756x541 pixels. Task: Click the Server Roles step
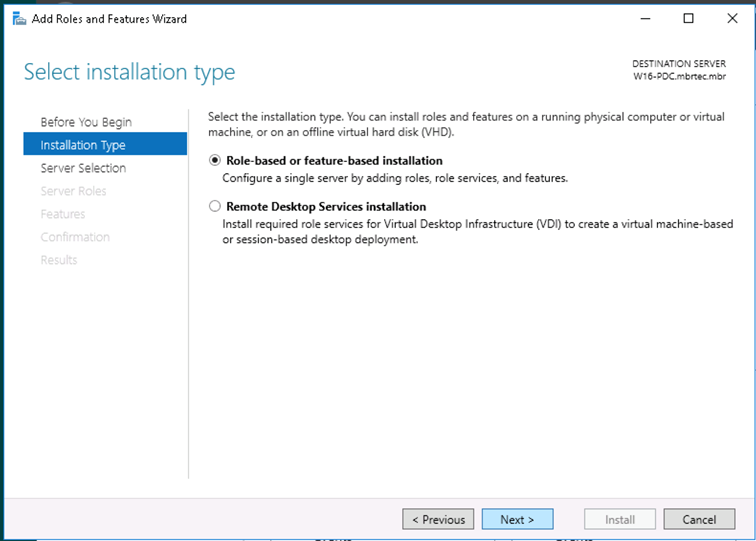(x=73, y=191)
